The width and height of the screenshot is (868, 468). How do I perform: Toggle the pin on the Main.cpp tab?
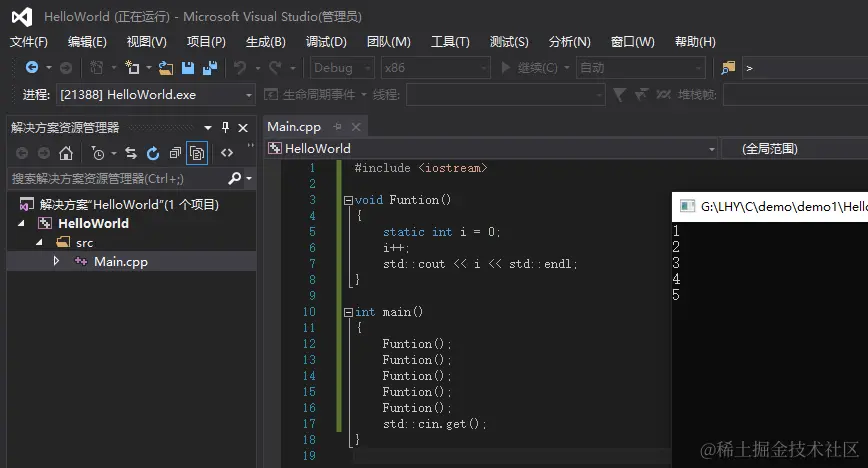pos(337,127)
